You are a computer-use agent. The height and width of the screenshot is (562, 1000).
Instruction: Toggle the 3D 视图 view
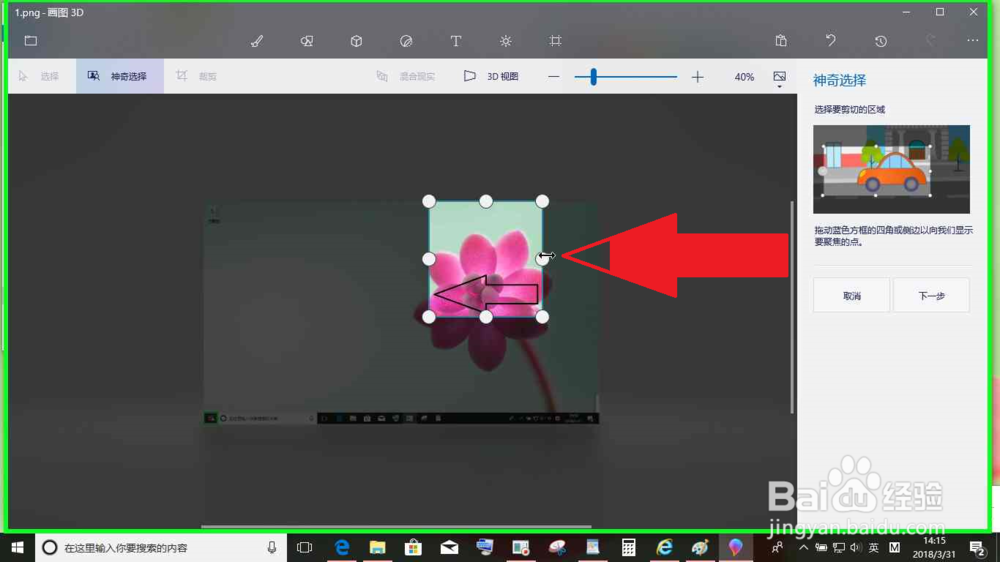[491, 77]
